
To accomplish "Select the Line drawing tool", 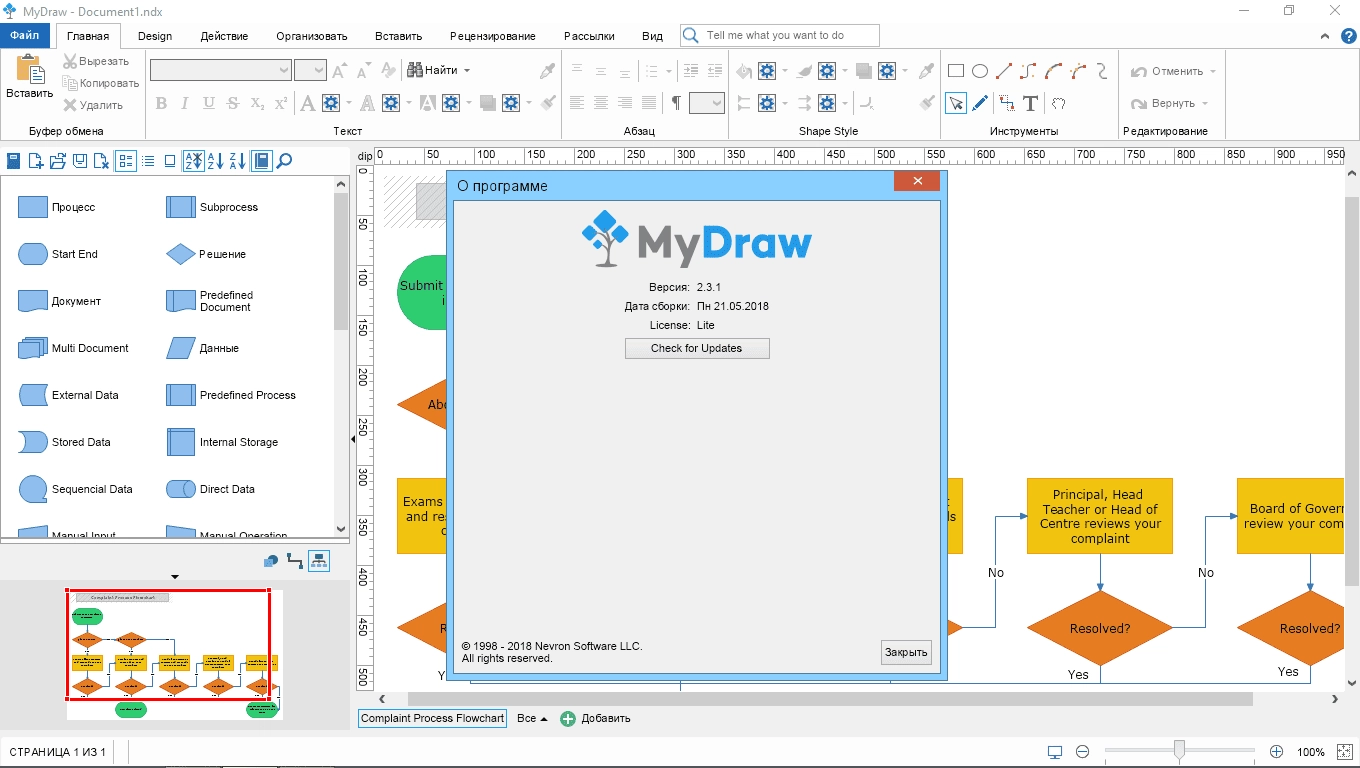I will tap(1004, 71).
